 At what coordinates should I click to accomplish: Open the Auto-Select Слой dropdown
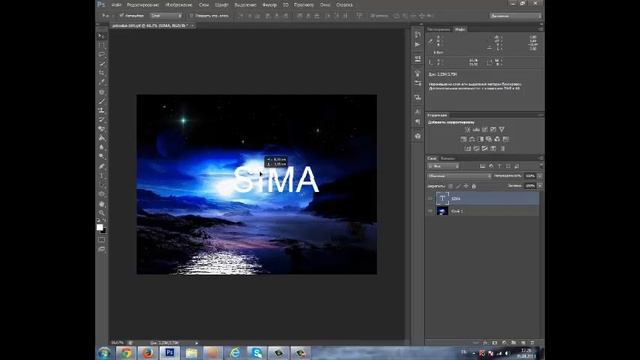[x=166, y=16]
